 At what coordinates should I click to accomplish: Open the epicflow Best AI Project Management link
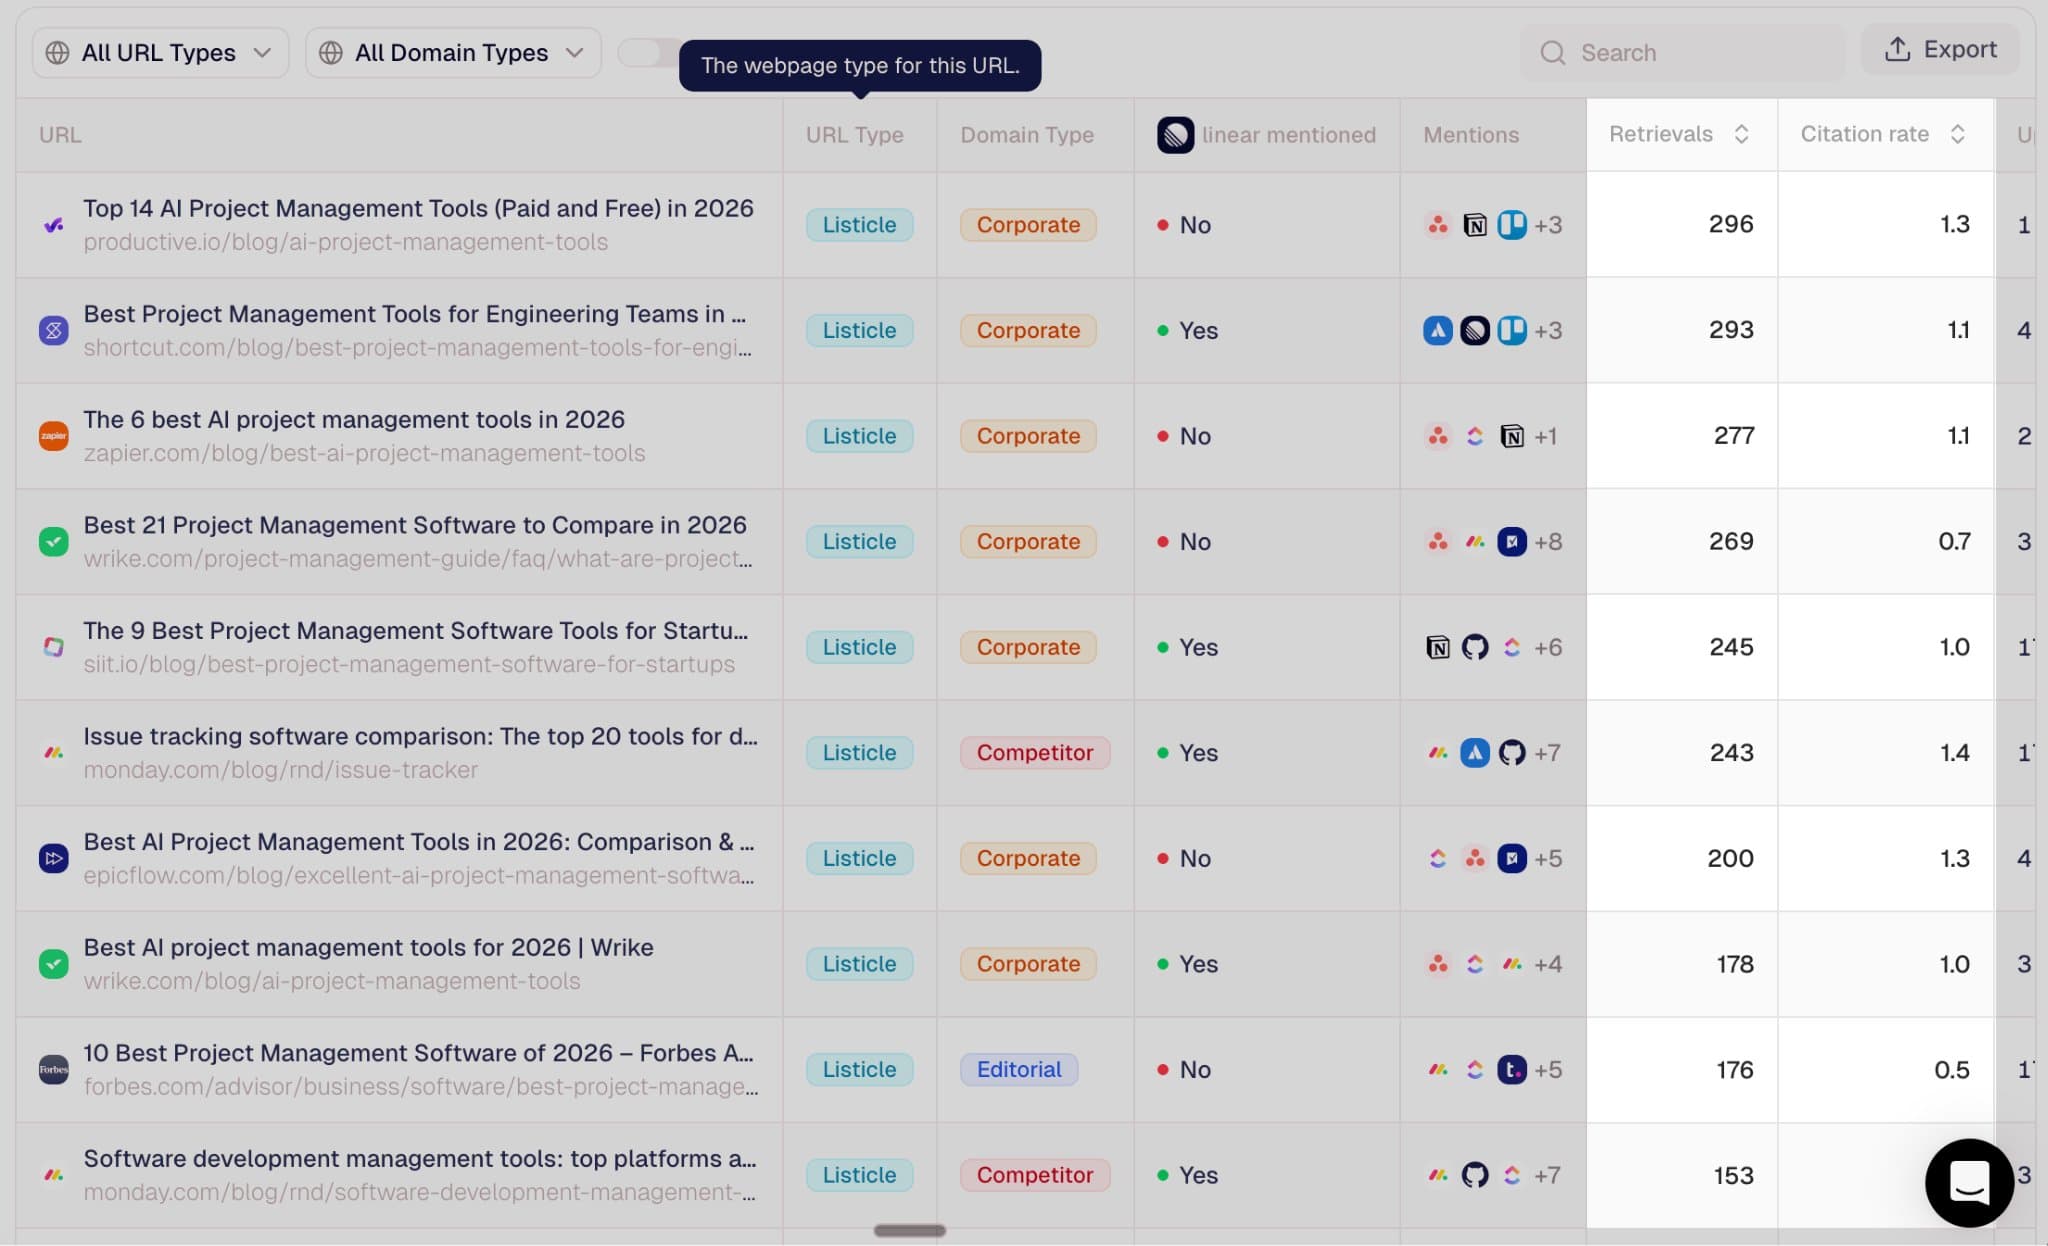tap(419, 841)
